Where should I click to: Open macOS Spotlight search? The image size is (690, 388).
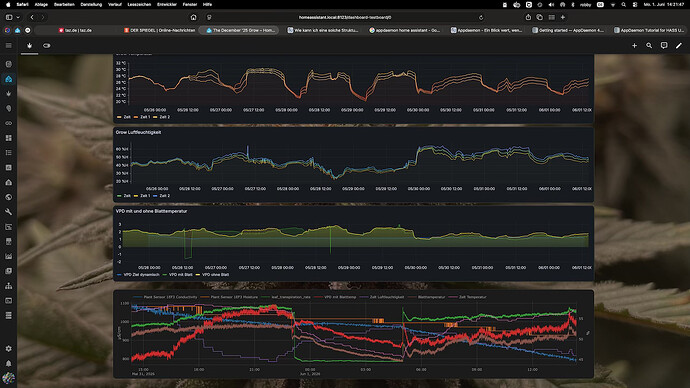click(x=624, y=4)
